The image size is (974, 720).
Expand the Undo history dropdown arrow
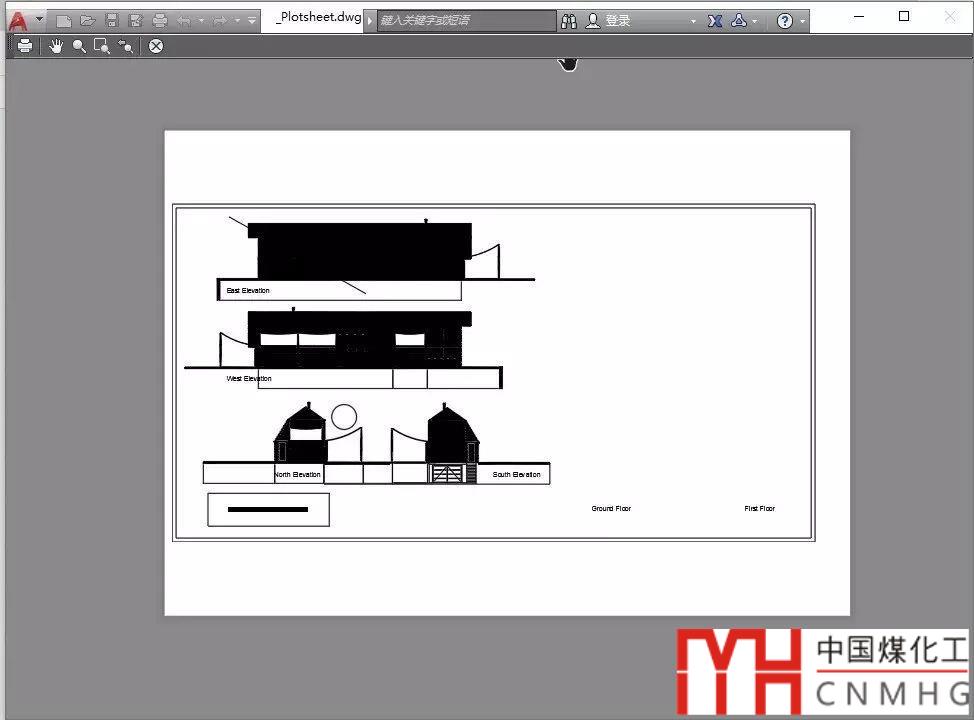pyautogui.click(x=201, y=21)
